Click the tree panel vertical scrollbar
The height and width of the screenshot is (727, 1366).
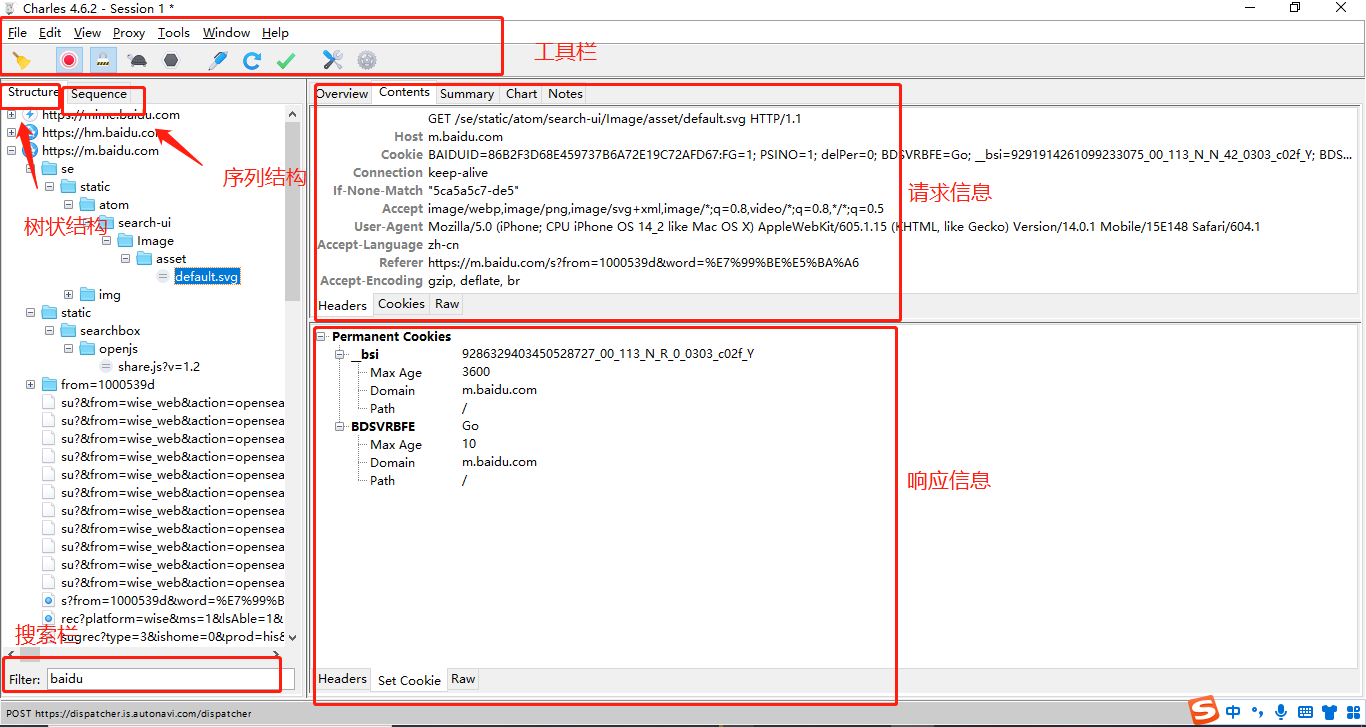tap(292, 210)
